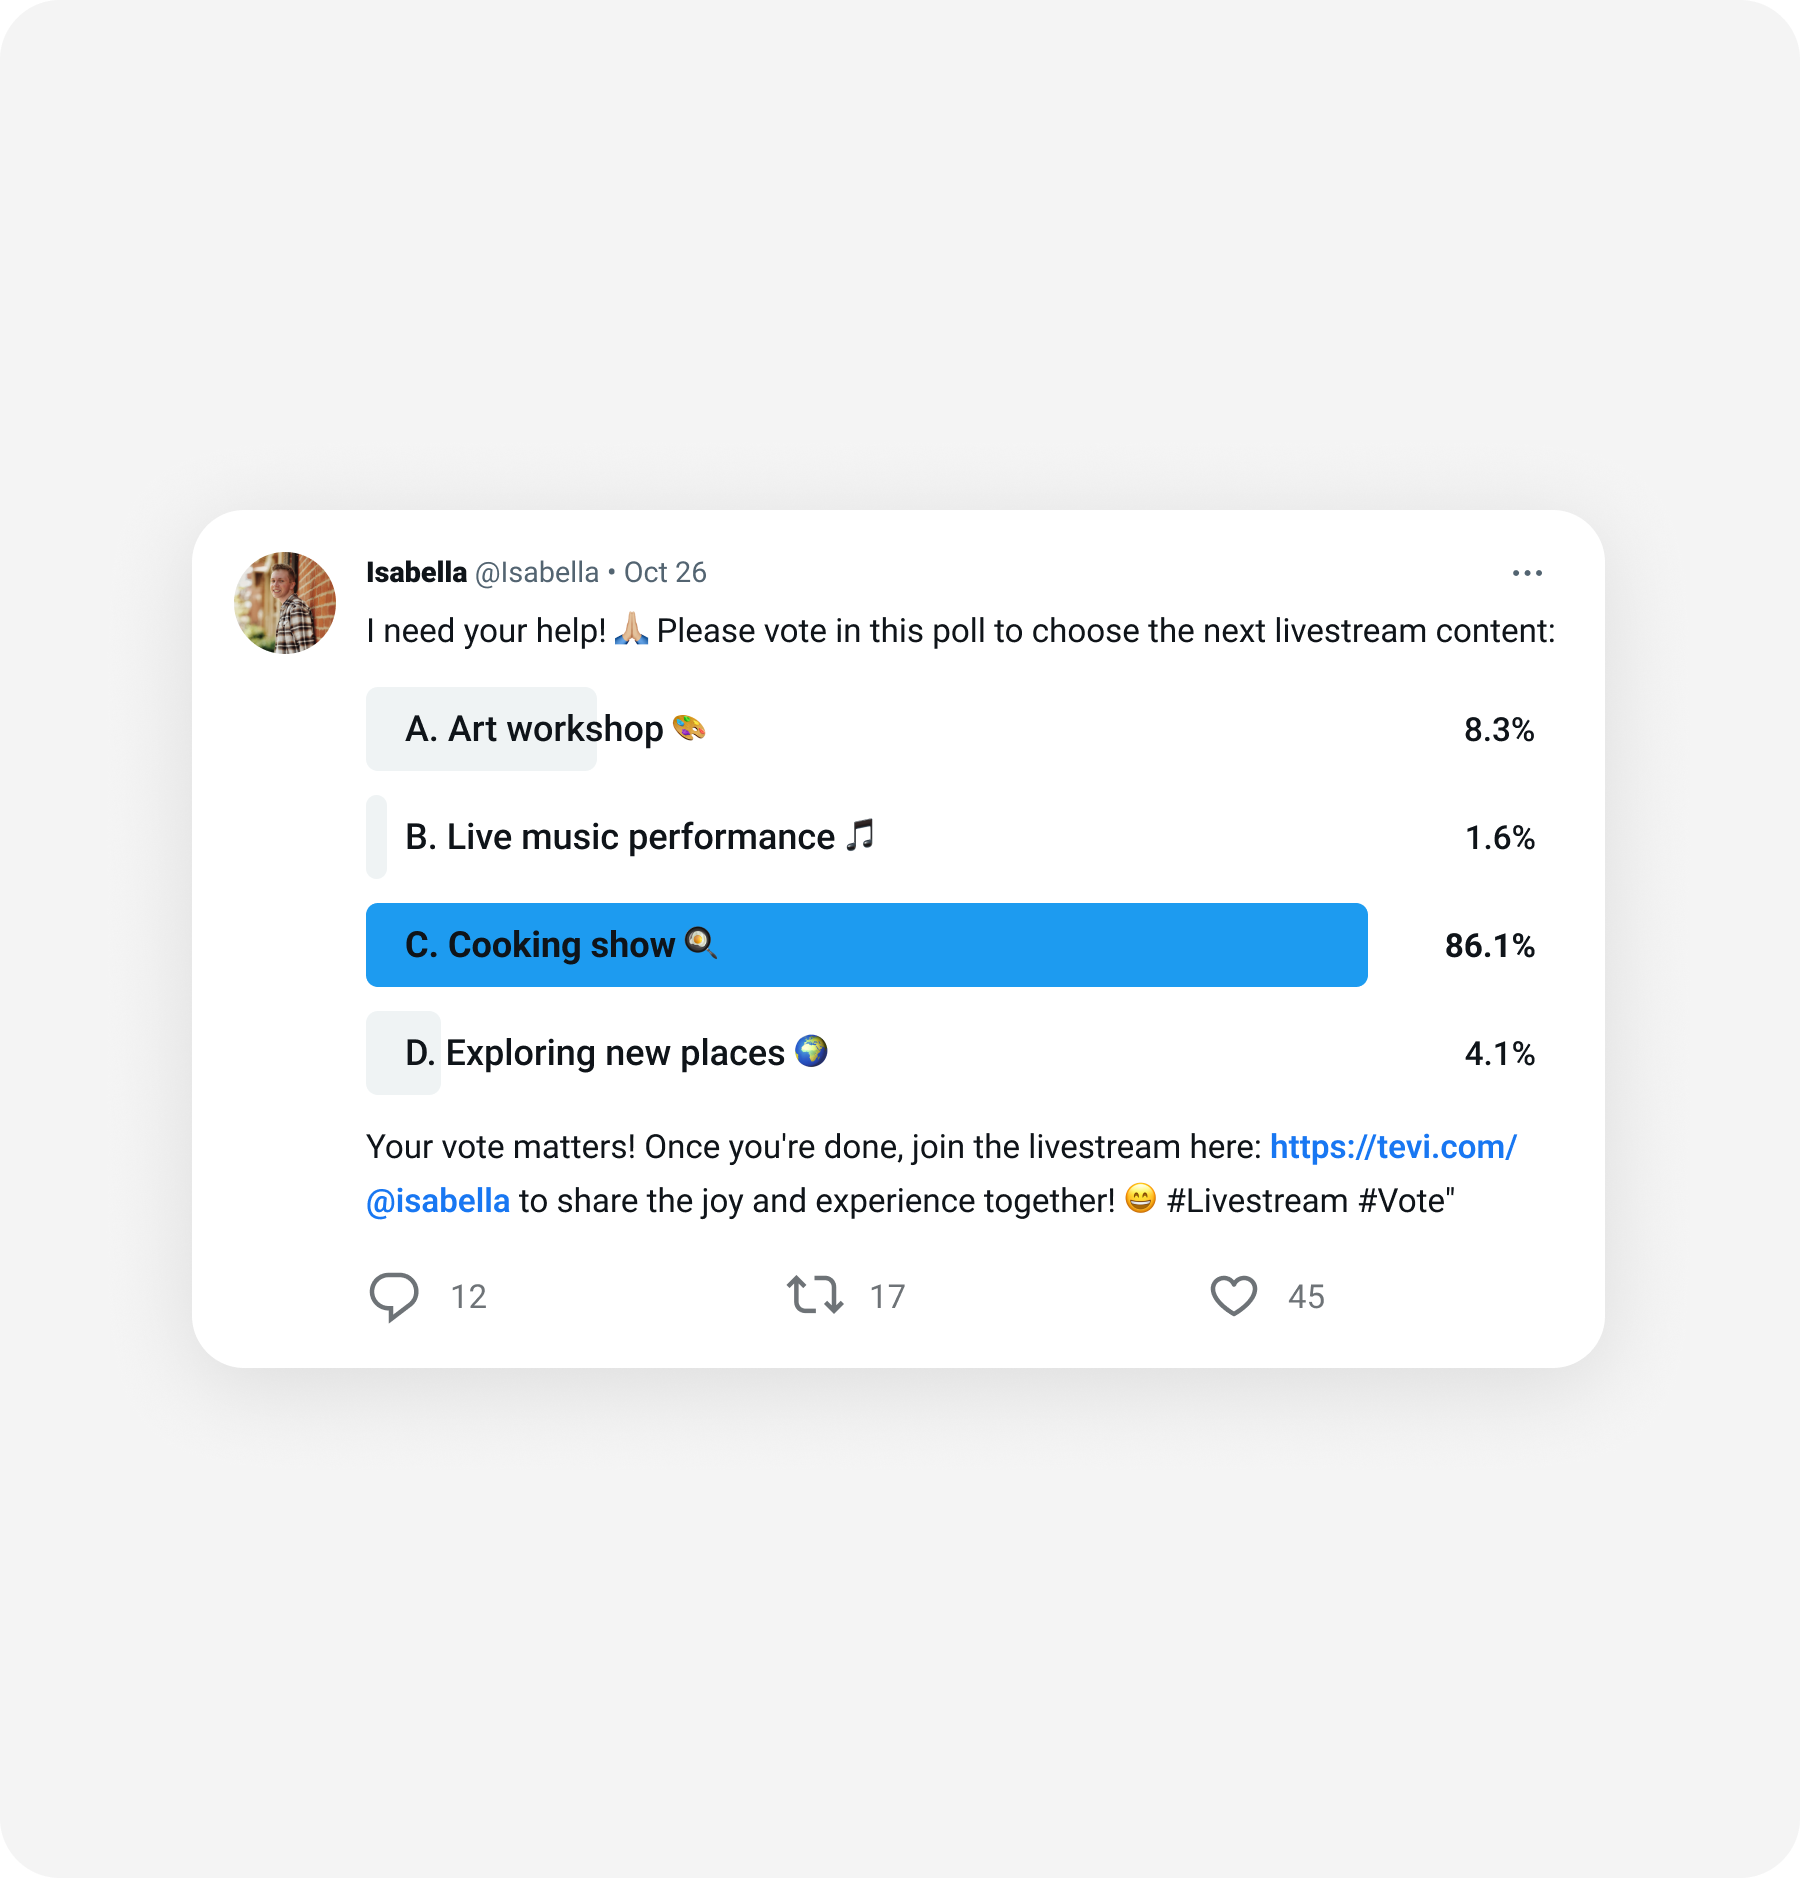Viewport: 1800px width, 1878px height.
Task: Click the #Livestream hashtag
Action: (x=1257, y=1201)
